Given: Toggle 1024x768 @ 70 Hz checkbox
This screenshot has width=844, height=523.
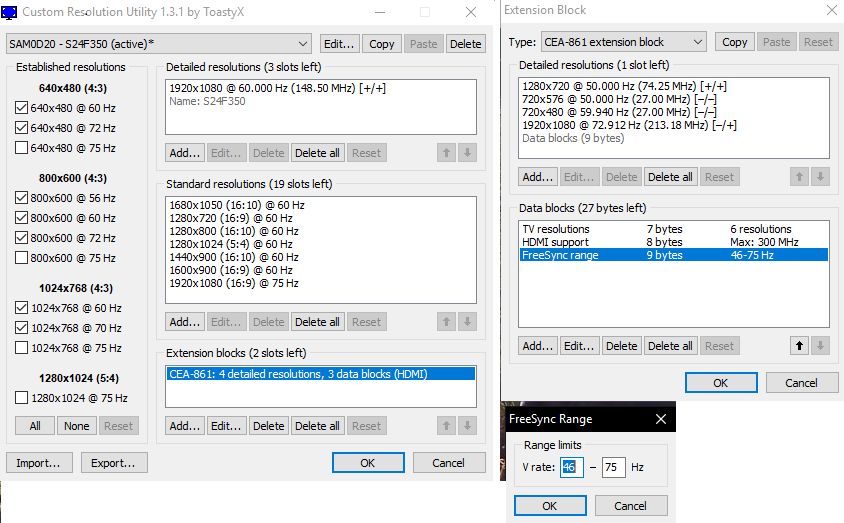Looking at the screenshot, I should click(21, 328).
